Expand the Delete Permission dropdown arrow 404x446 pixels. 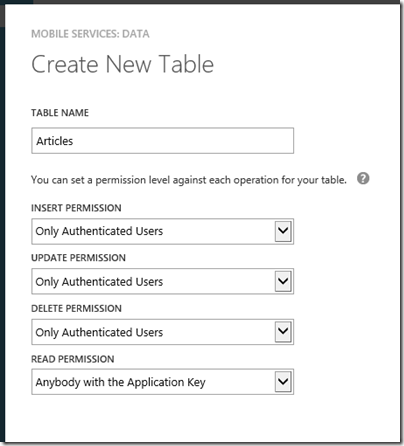pos(283,332)
